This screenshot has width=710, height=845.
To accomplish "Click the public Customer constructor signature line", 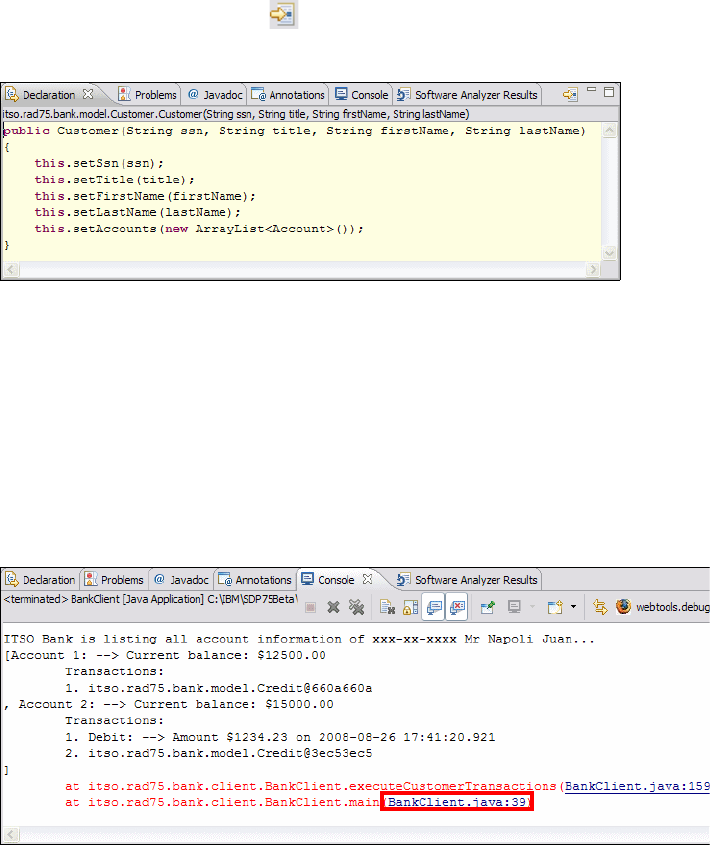I will point(294,131).
